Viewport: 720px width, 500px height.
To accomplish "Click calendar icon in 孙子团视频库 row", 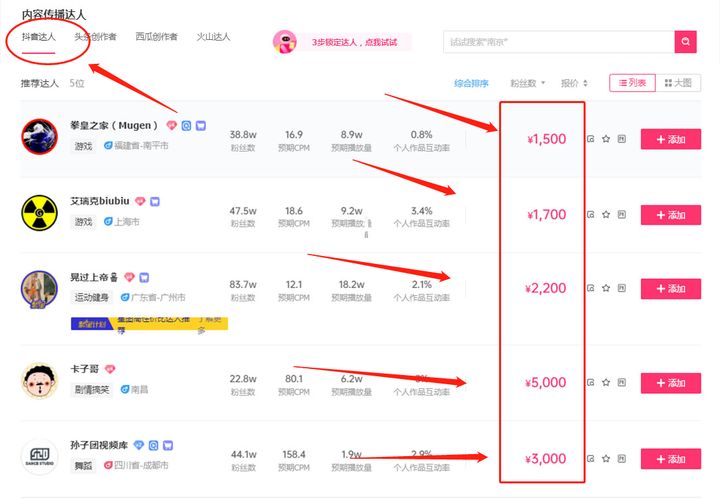I will [x=621, y=459].
